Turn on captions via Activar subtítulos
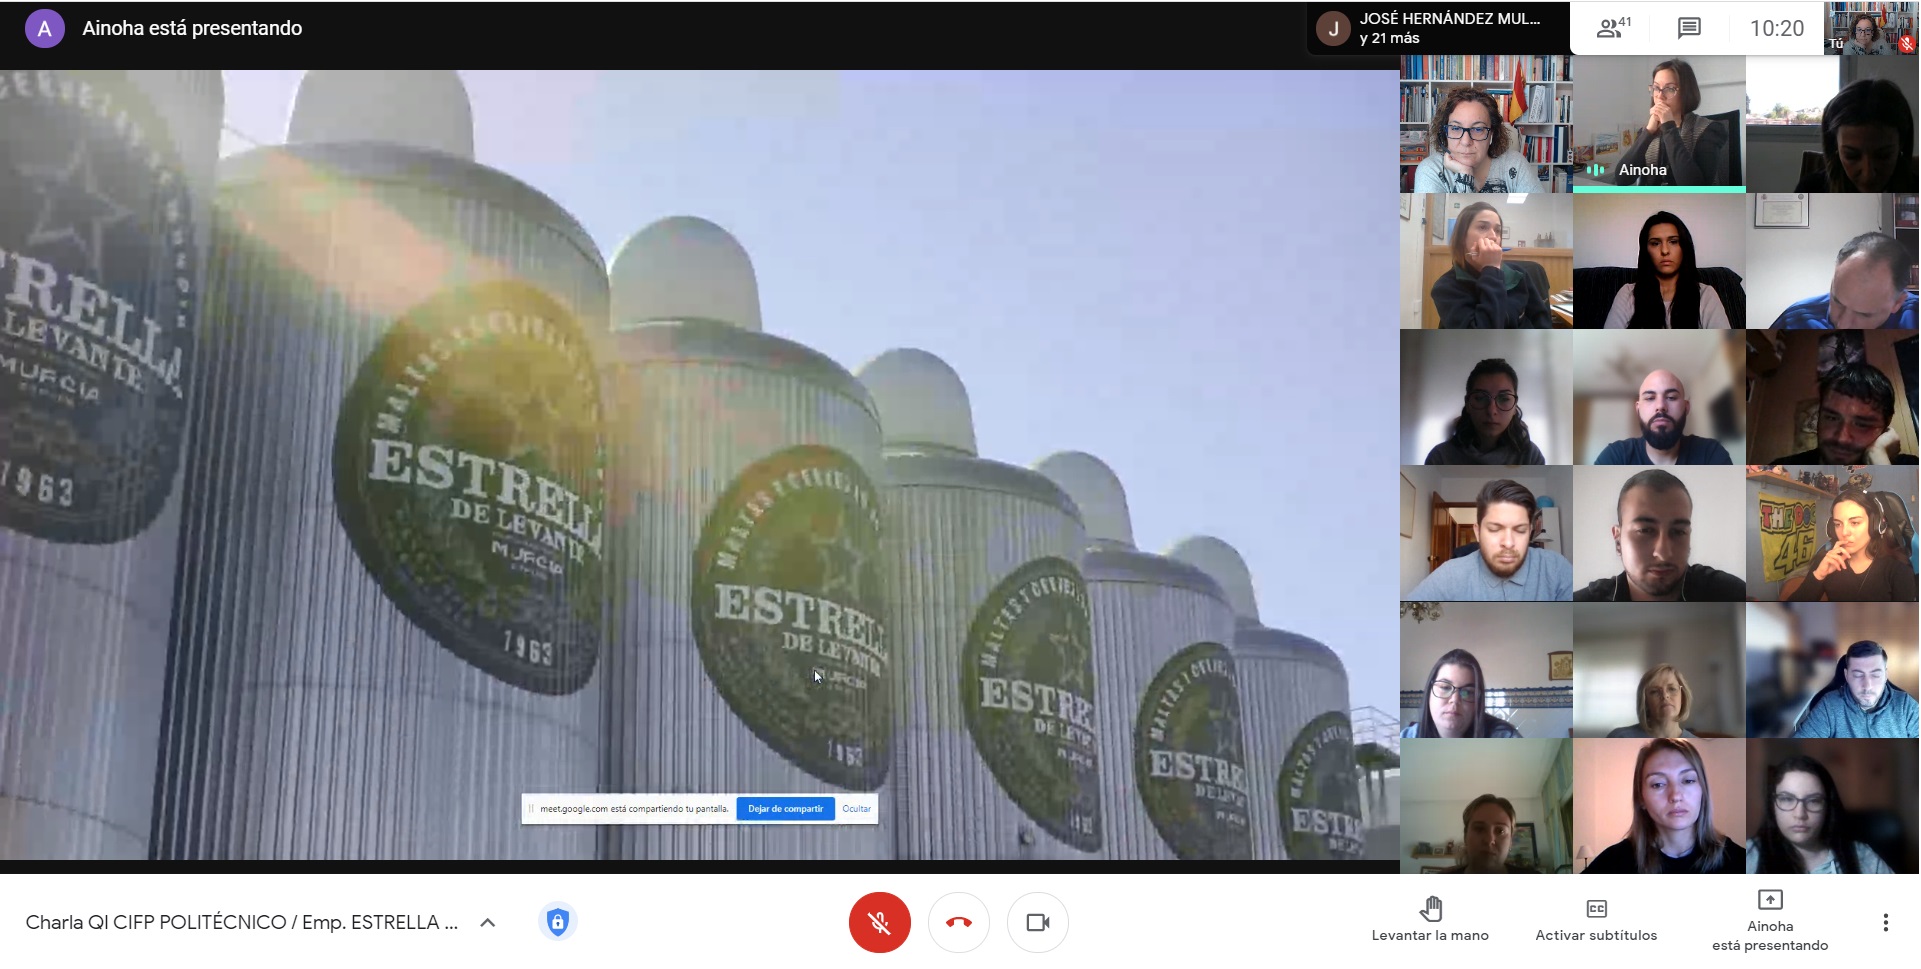The width and height of the screenshot is (1921, 969). (x=1596, y=919)
